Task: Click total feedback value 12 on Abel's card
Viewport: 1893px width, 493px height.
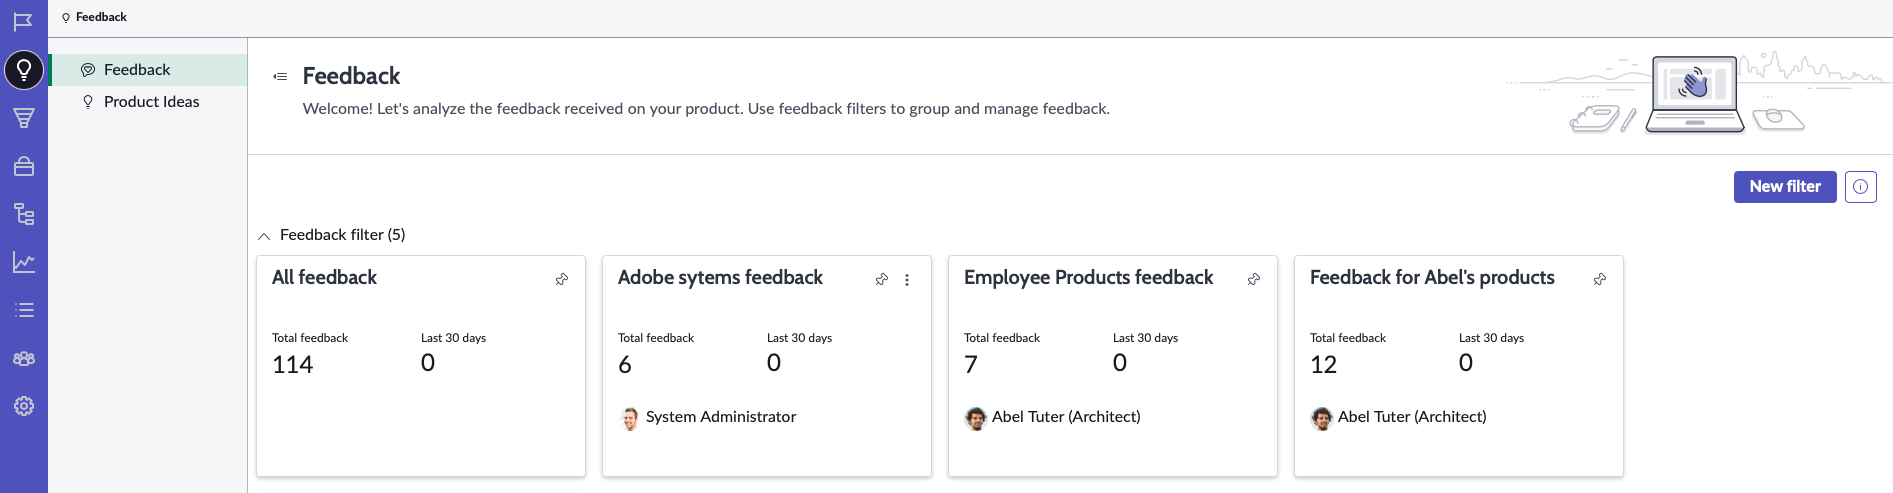Action: pyautogui.click(x=1324, y=365)
